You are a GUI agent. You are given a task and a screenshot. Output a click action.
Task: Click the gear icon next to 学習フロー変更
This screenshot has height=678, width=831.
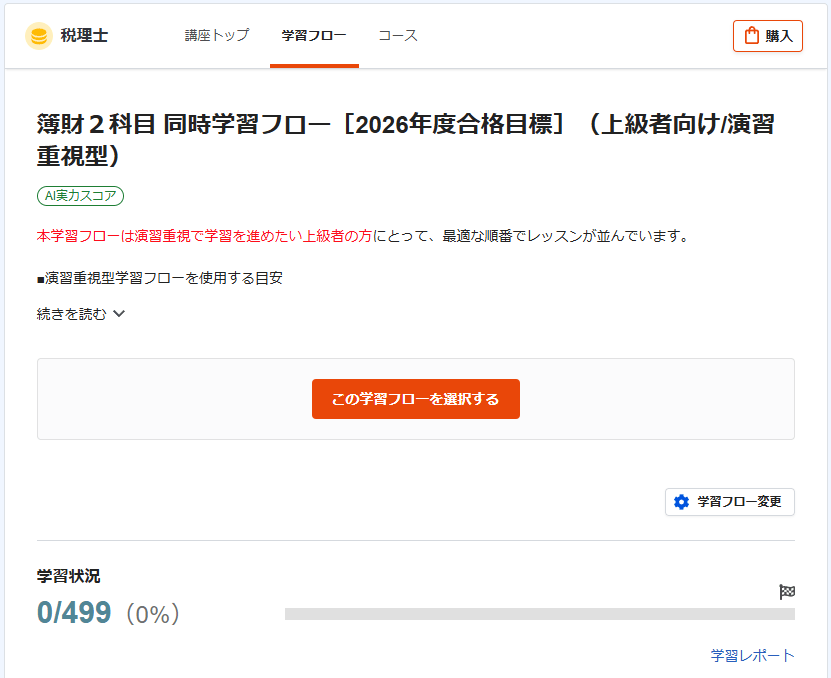tap(680, 502)
